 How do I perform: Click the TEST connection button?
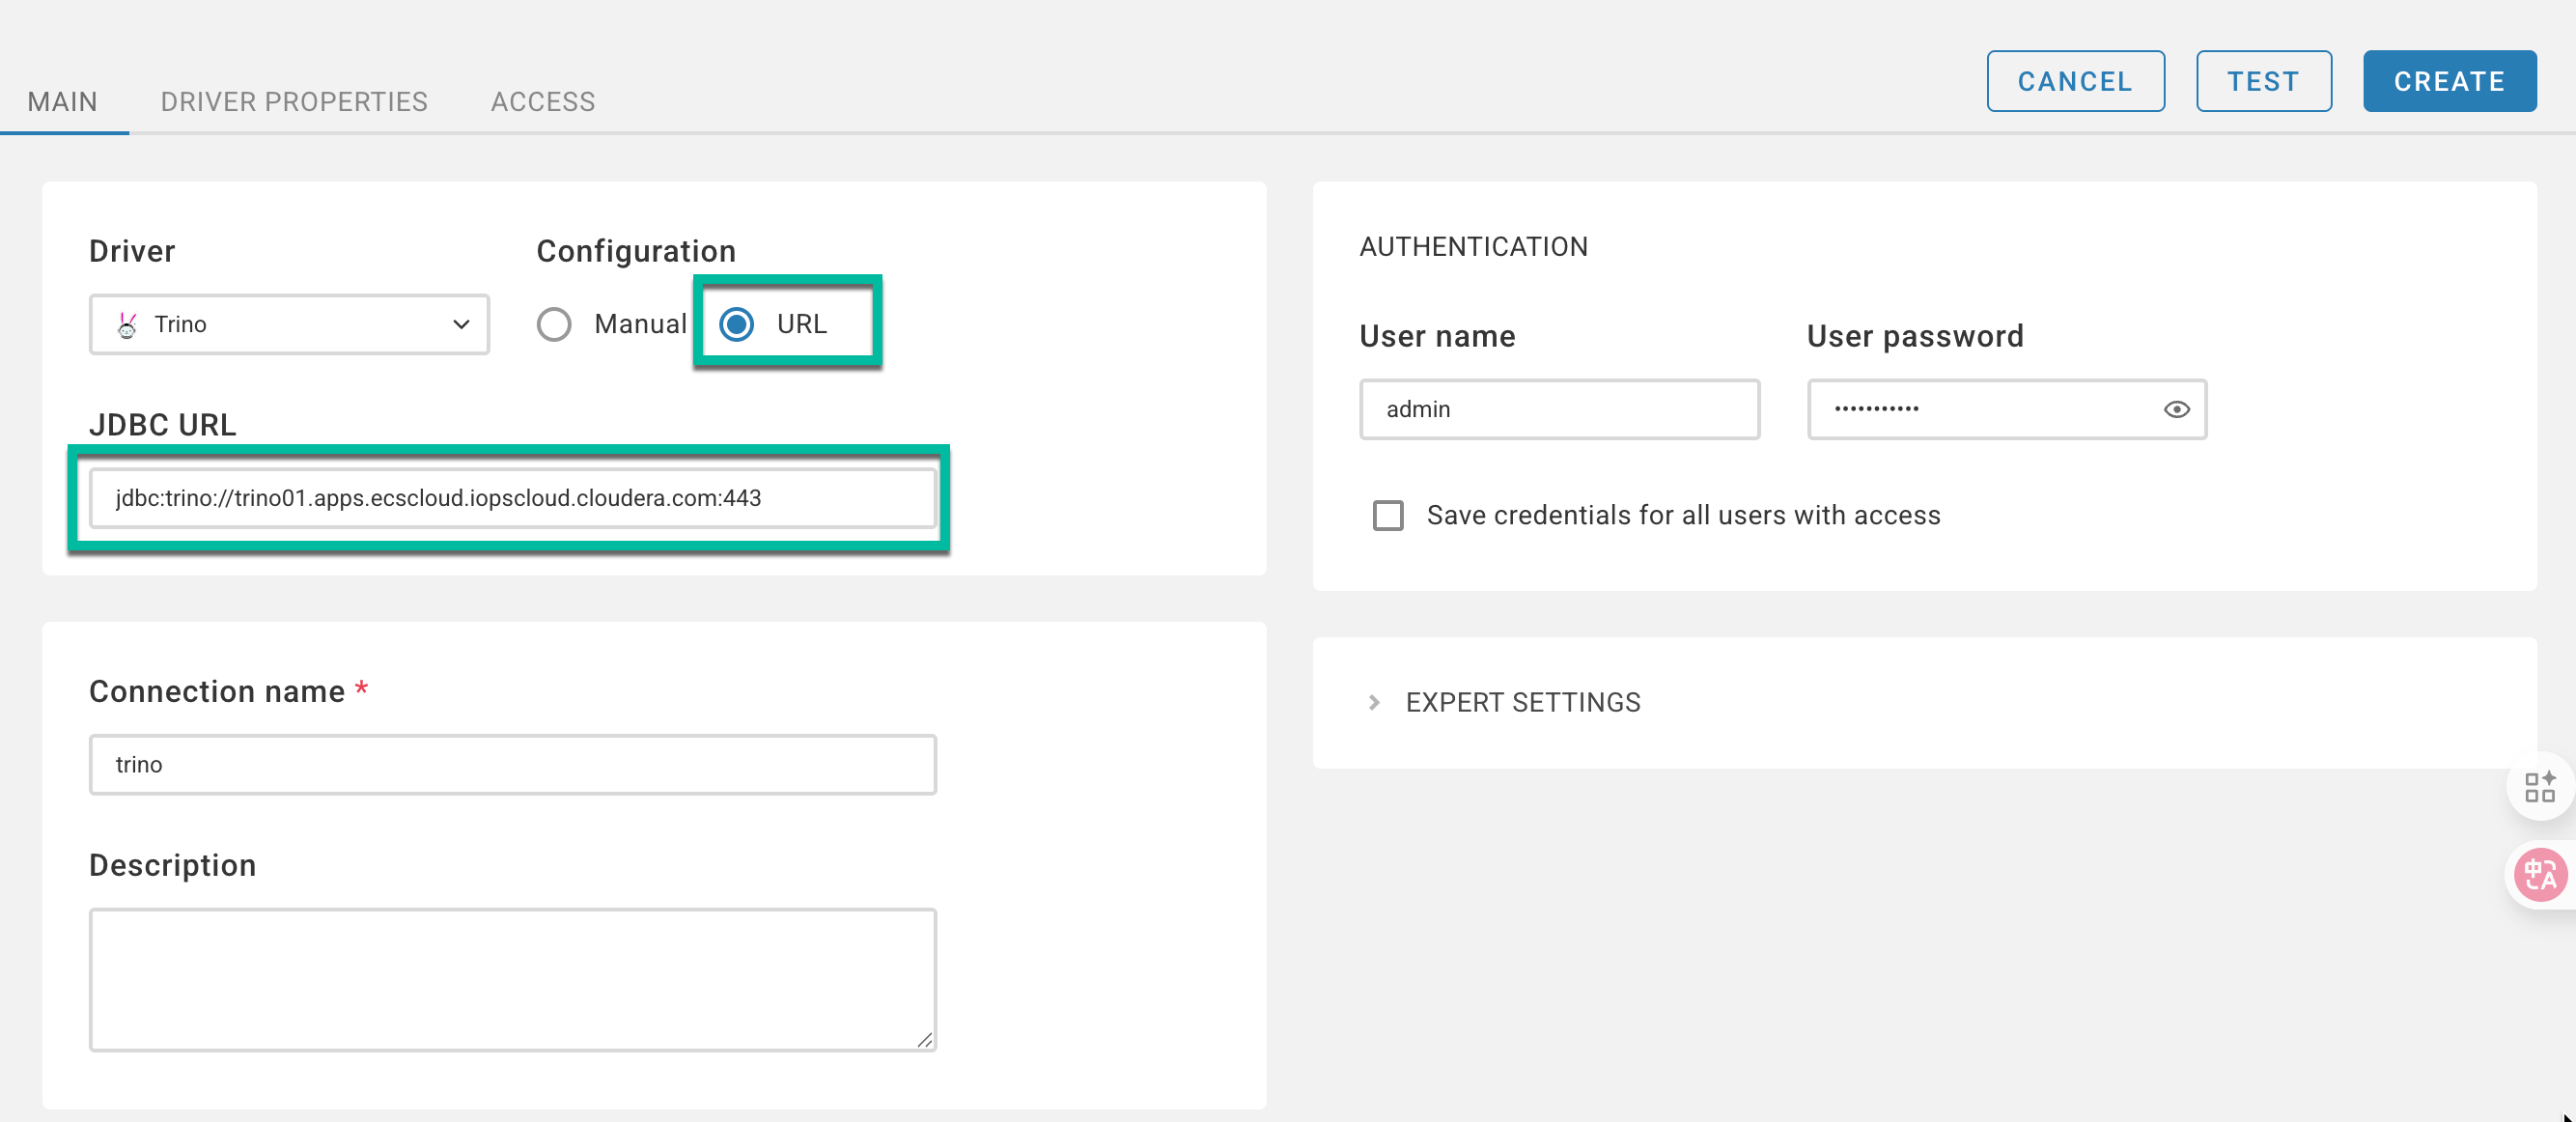[2263, 82]
